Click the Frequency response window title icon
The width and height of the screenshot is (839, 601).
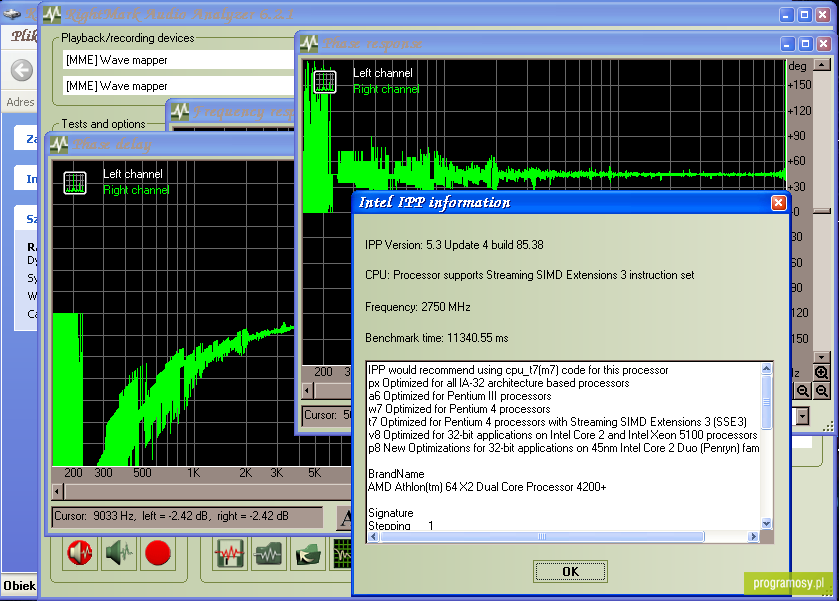click(180, 111)
